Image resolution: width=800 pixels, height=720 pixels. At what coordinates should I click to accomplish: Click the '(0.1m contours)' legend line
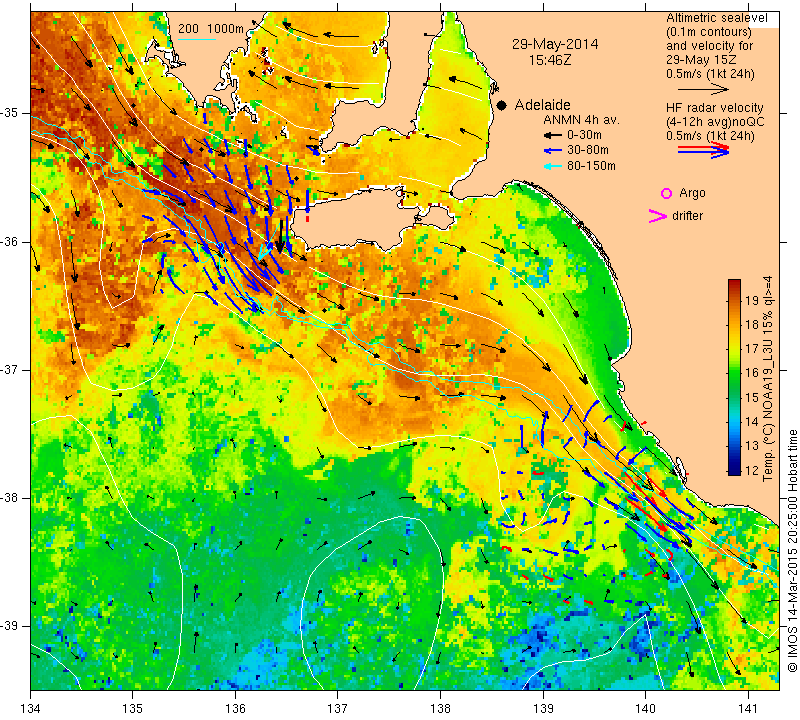click(x=708, y=32)
